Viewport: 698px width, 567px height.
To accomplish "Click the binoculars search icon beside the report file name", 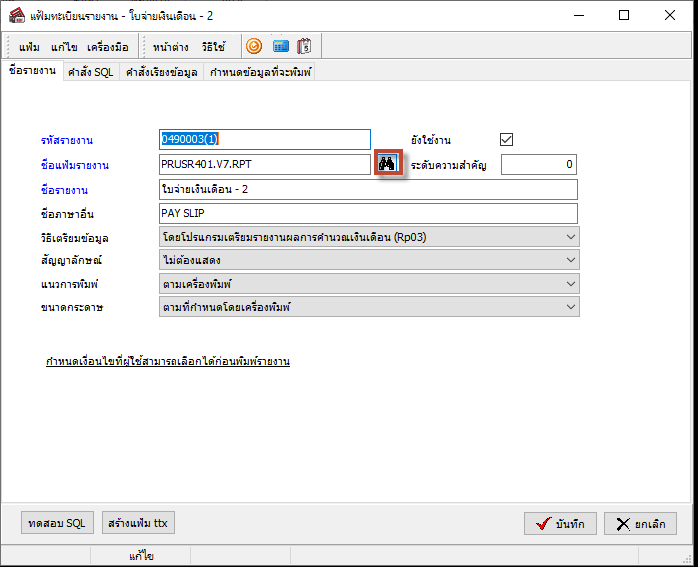I will pyautogui.click(x=388, y=164).
